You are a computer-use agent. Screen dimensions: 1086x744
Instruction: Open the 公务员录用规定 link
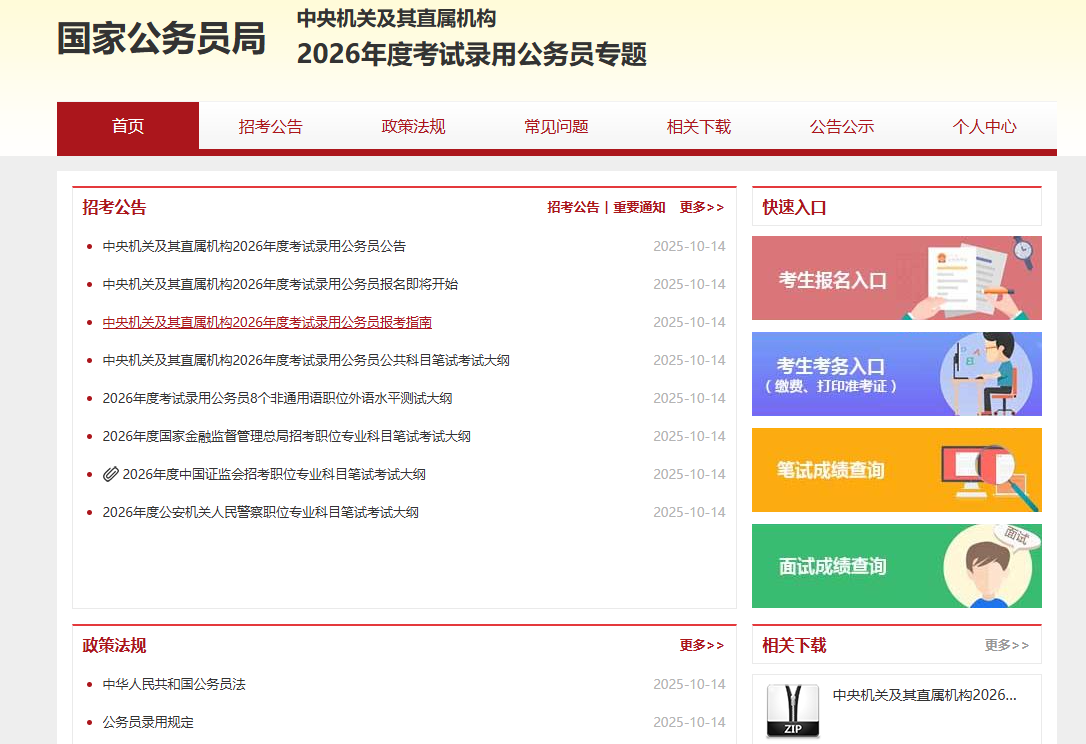coord(148,722)
